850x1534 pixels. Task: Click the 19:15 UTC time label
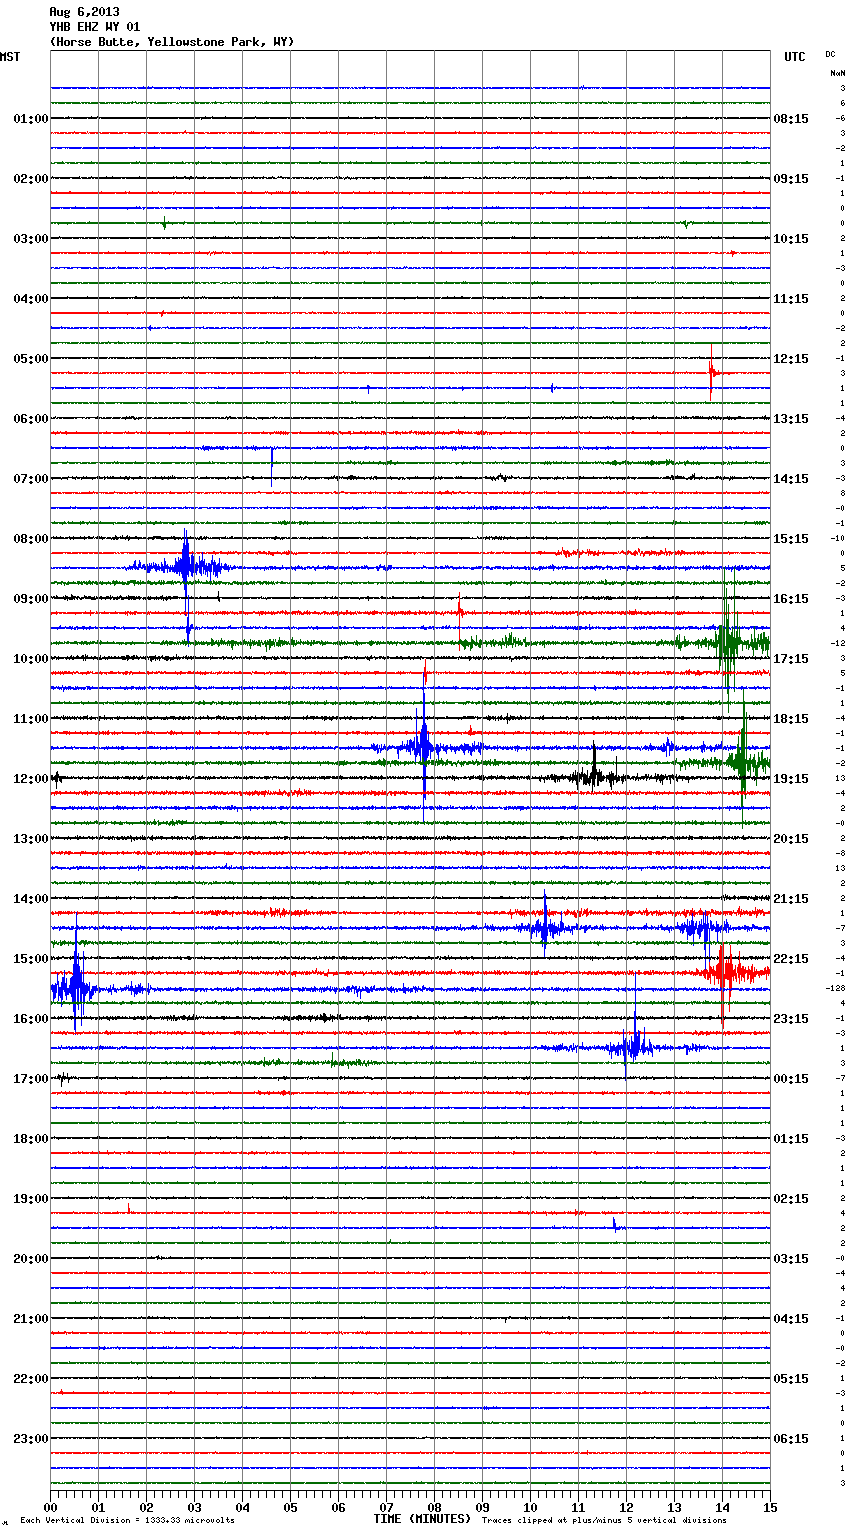[x=791, y=779]
